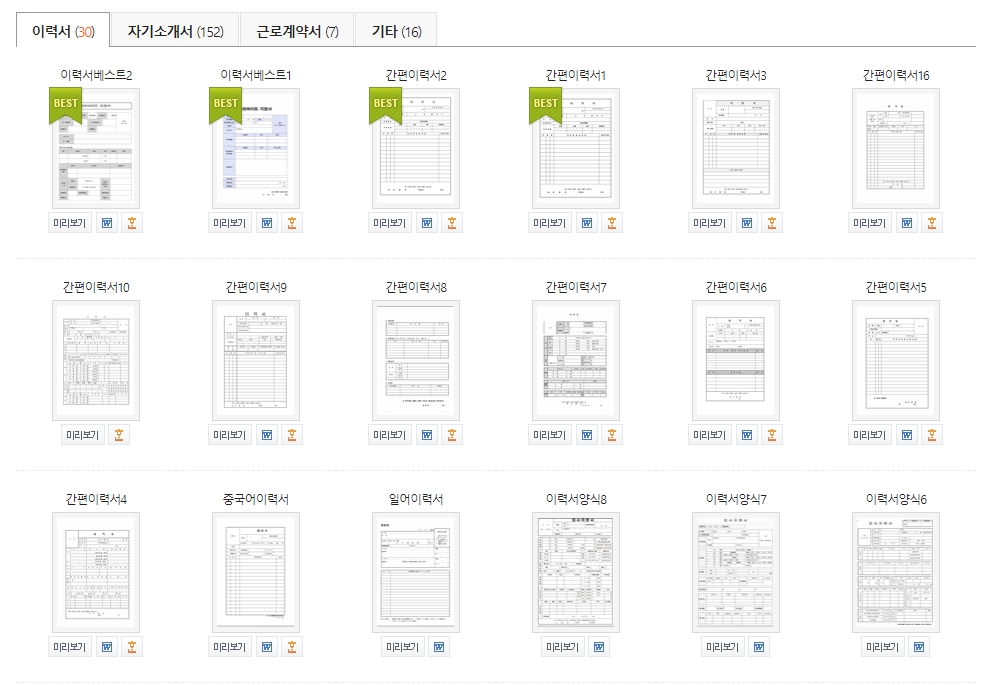Download Word file for 간편이력서7
The height and width of the screenshot is (685, 982).
tap(587, 435)
